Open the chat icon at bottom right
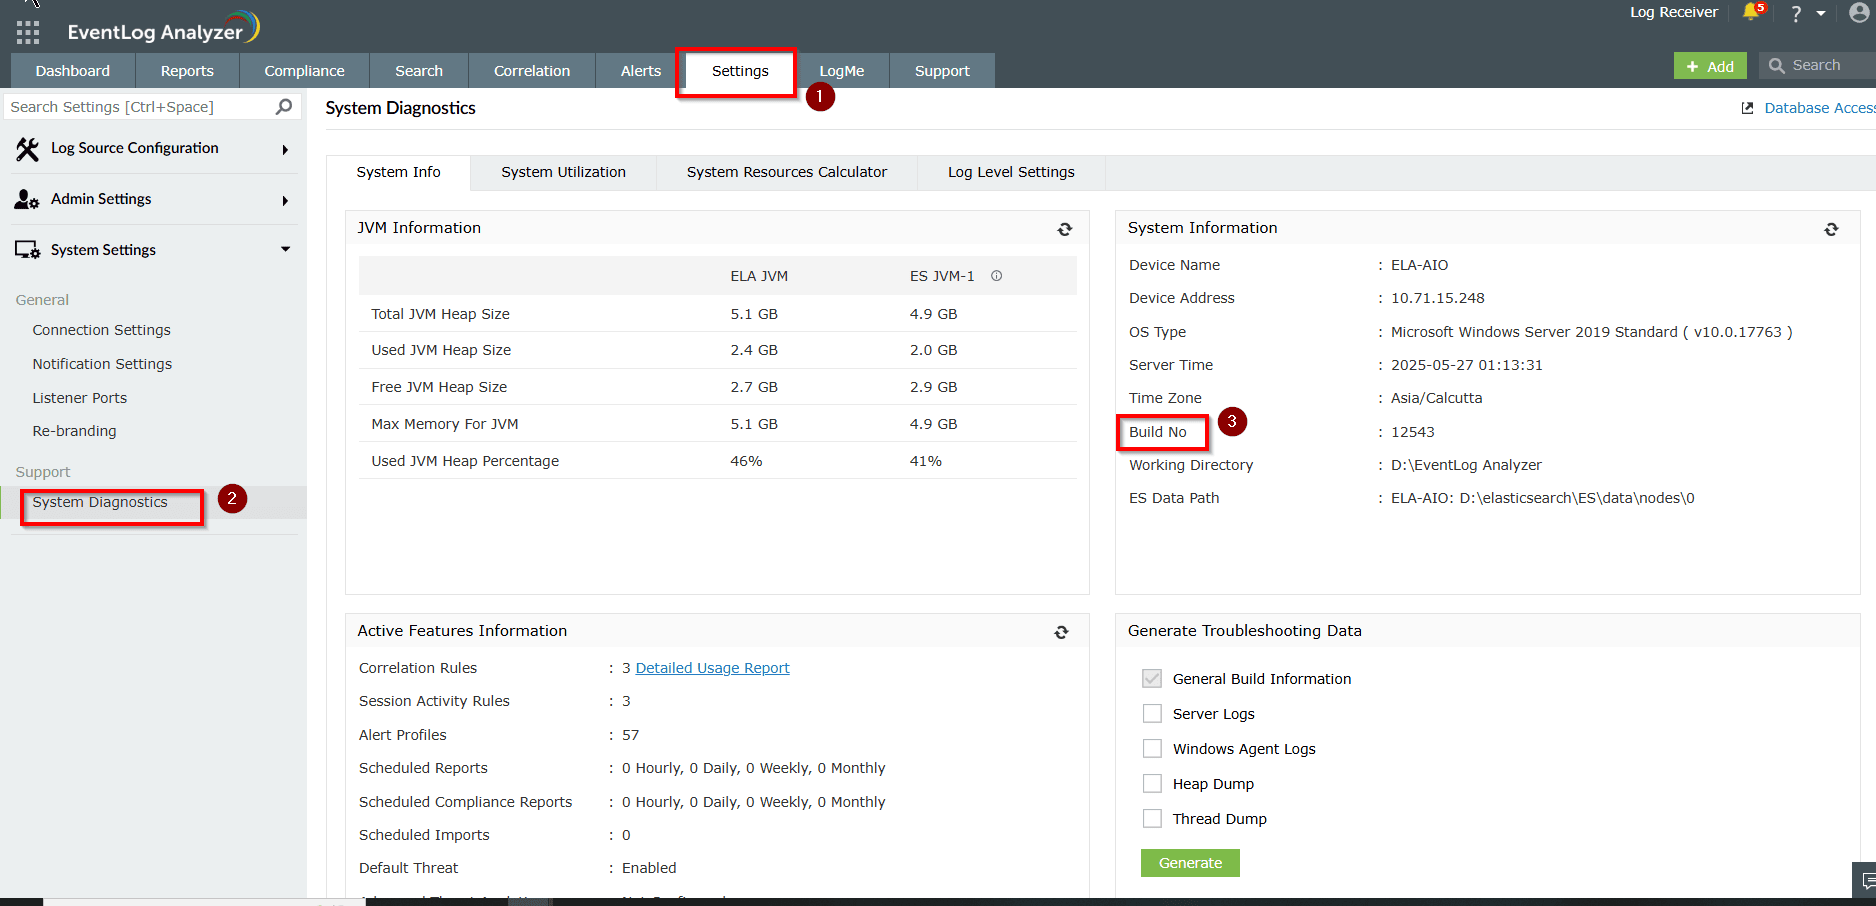This screenshot has height=906, width=1876. (1866, 881)
